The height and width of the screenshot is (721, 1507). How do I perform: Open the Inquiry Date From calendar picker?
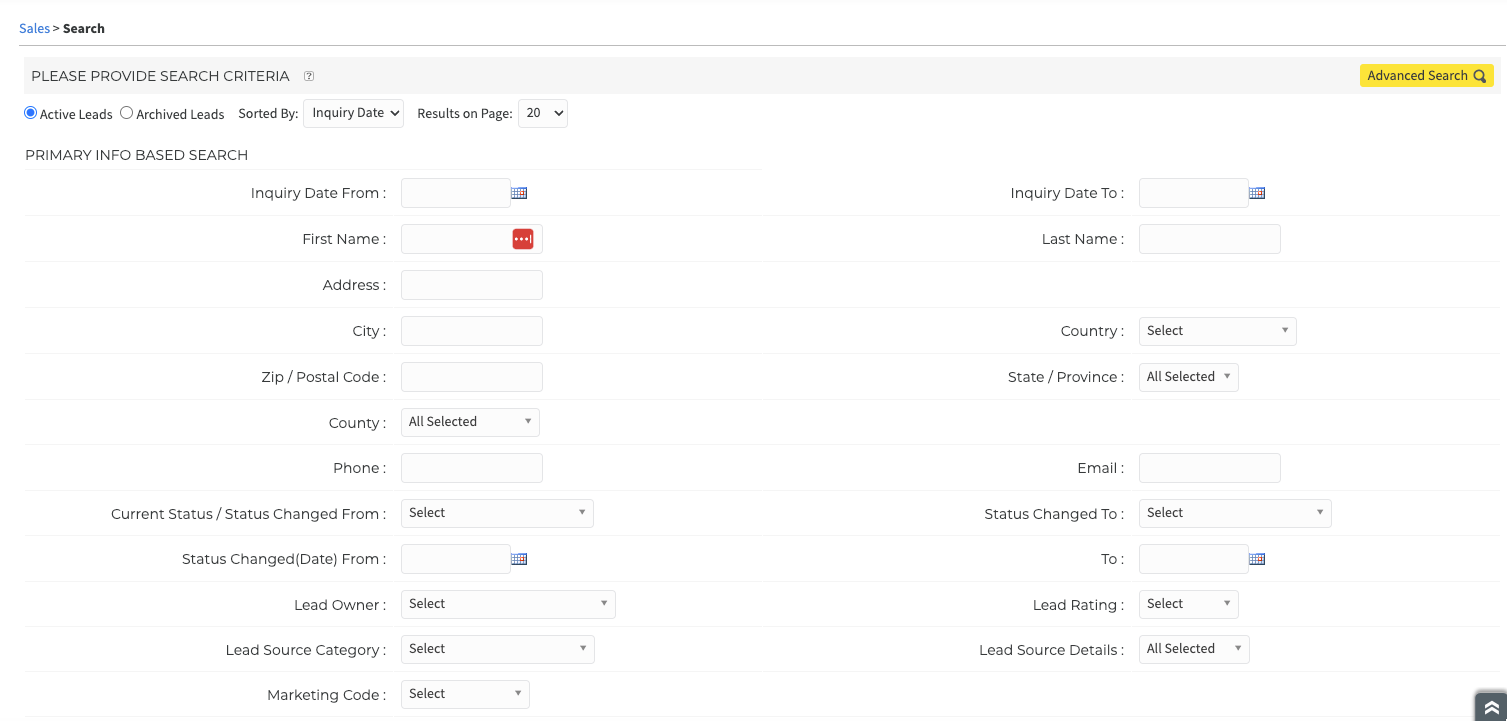pos(519,193)
